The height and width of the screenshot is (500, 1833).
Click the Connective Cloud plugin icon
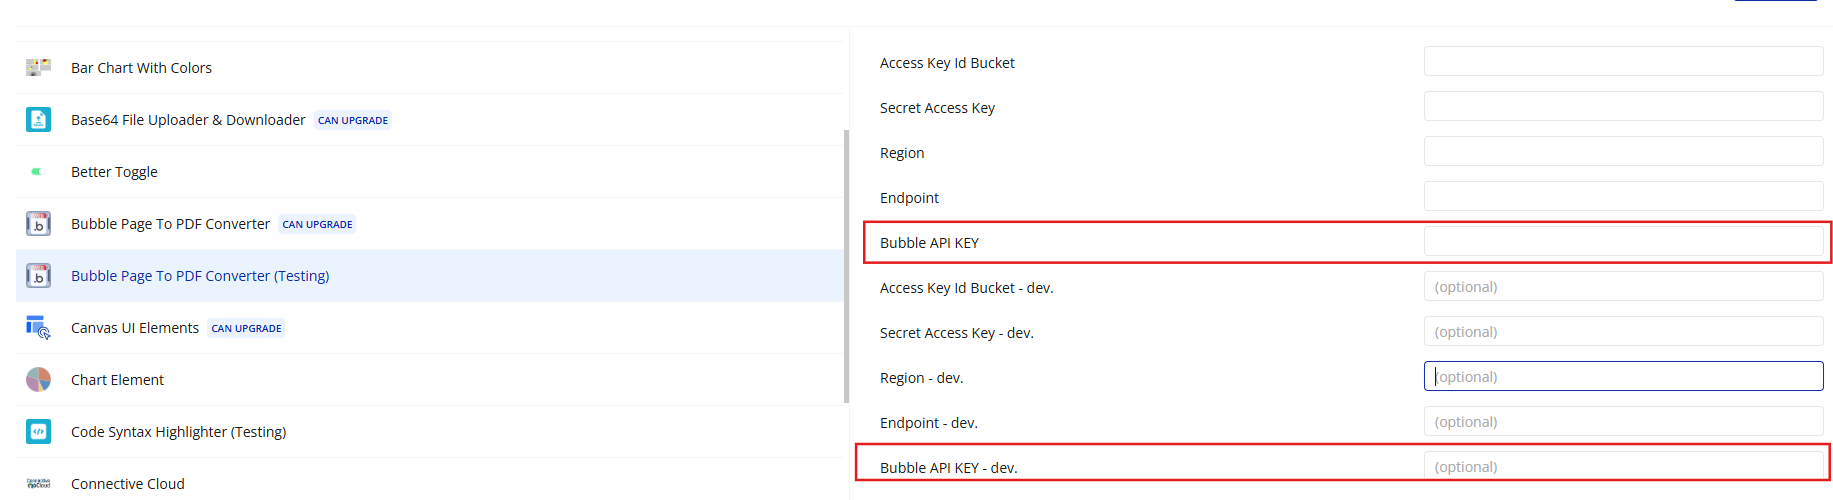[38, 484]
